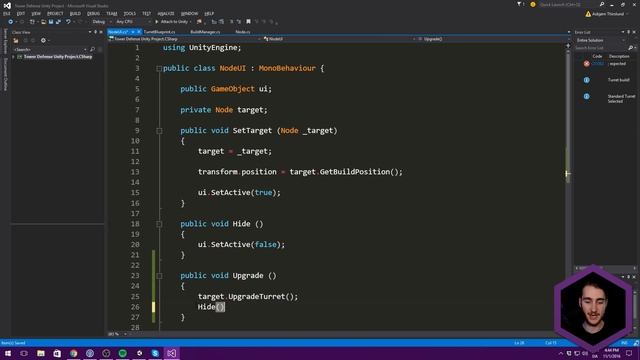This screenshot has height=360, width=640.
Task: Expand the Tower Defense Unity Project.CSharp tree node
Action: click(13, 57)
